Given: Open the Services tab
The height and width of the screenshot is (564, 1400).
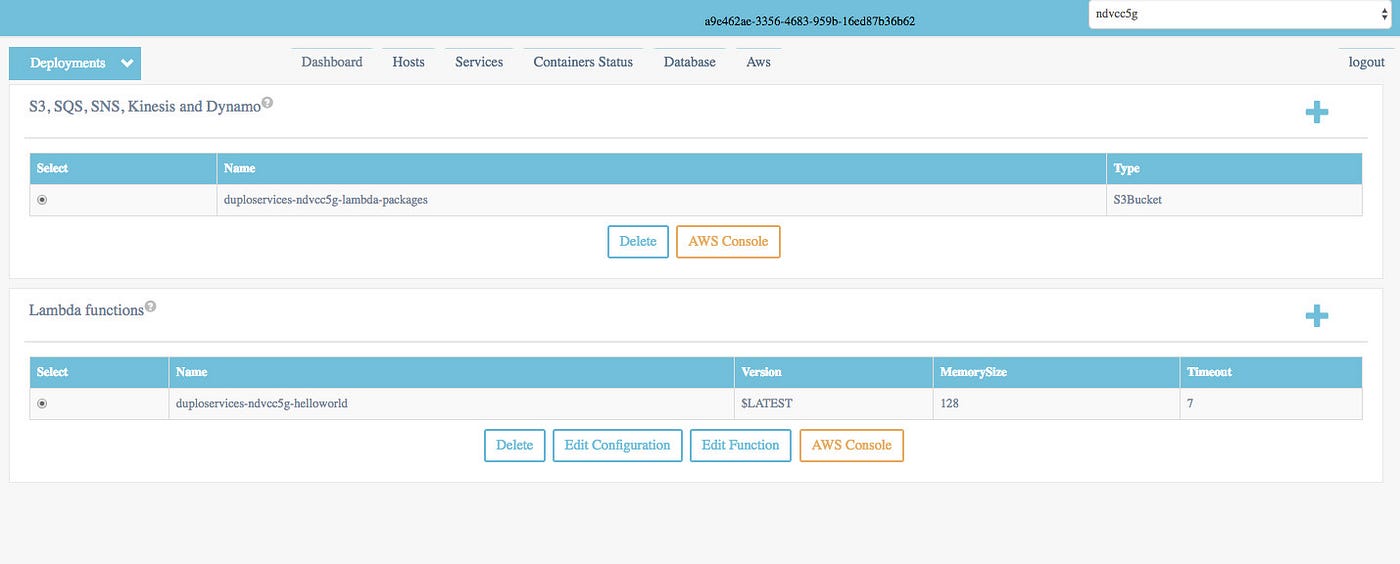Looking at the screenshot, I should coord(479,62).
